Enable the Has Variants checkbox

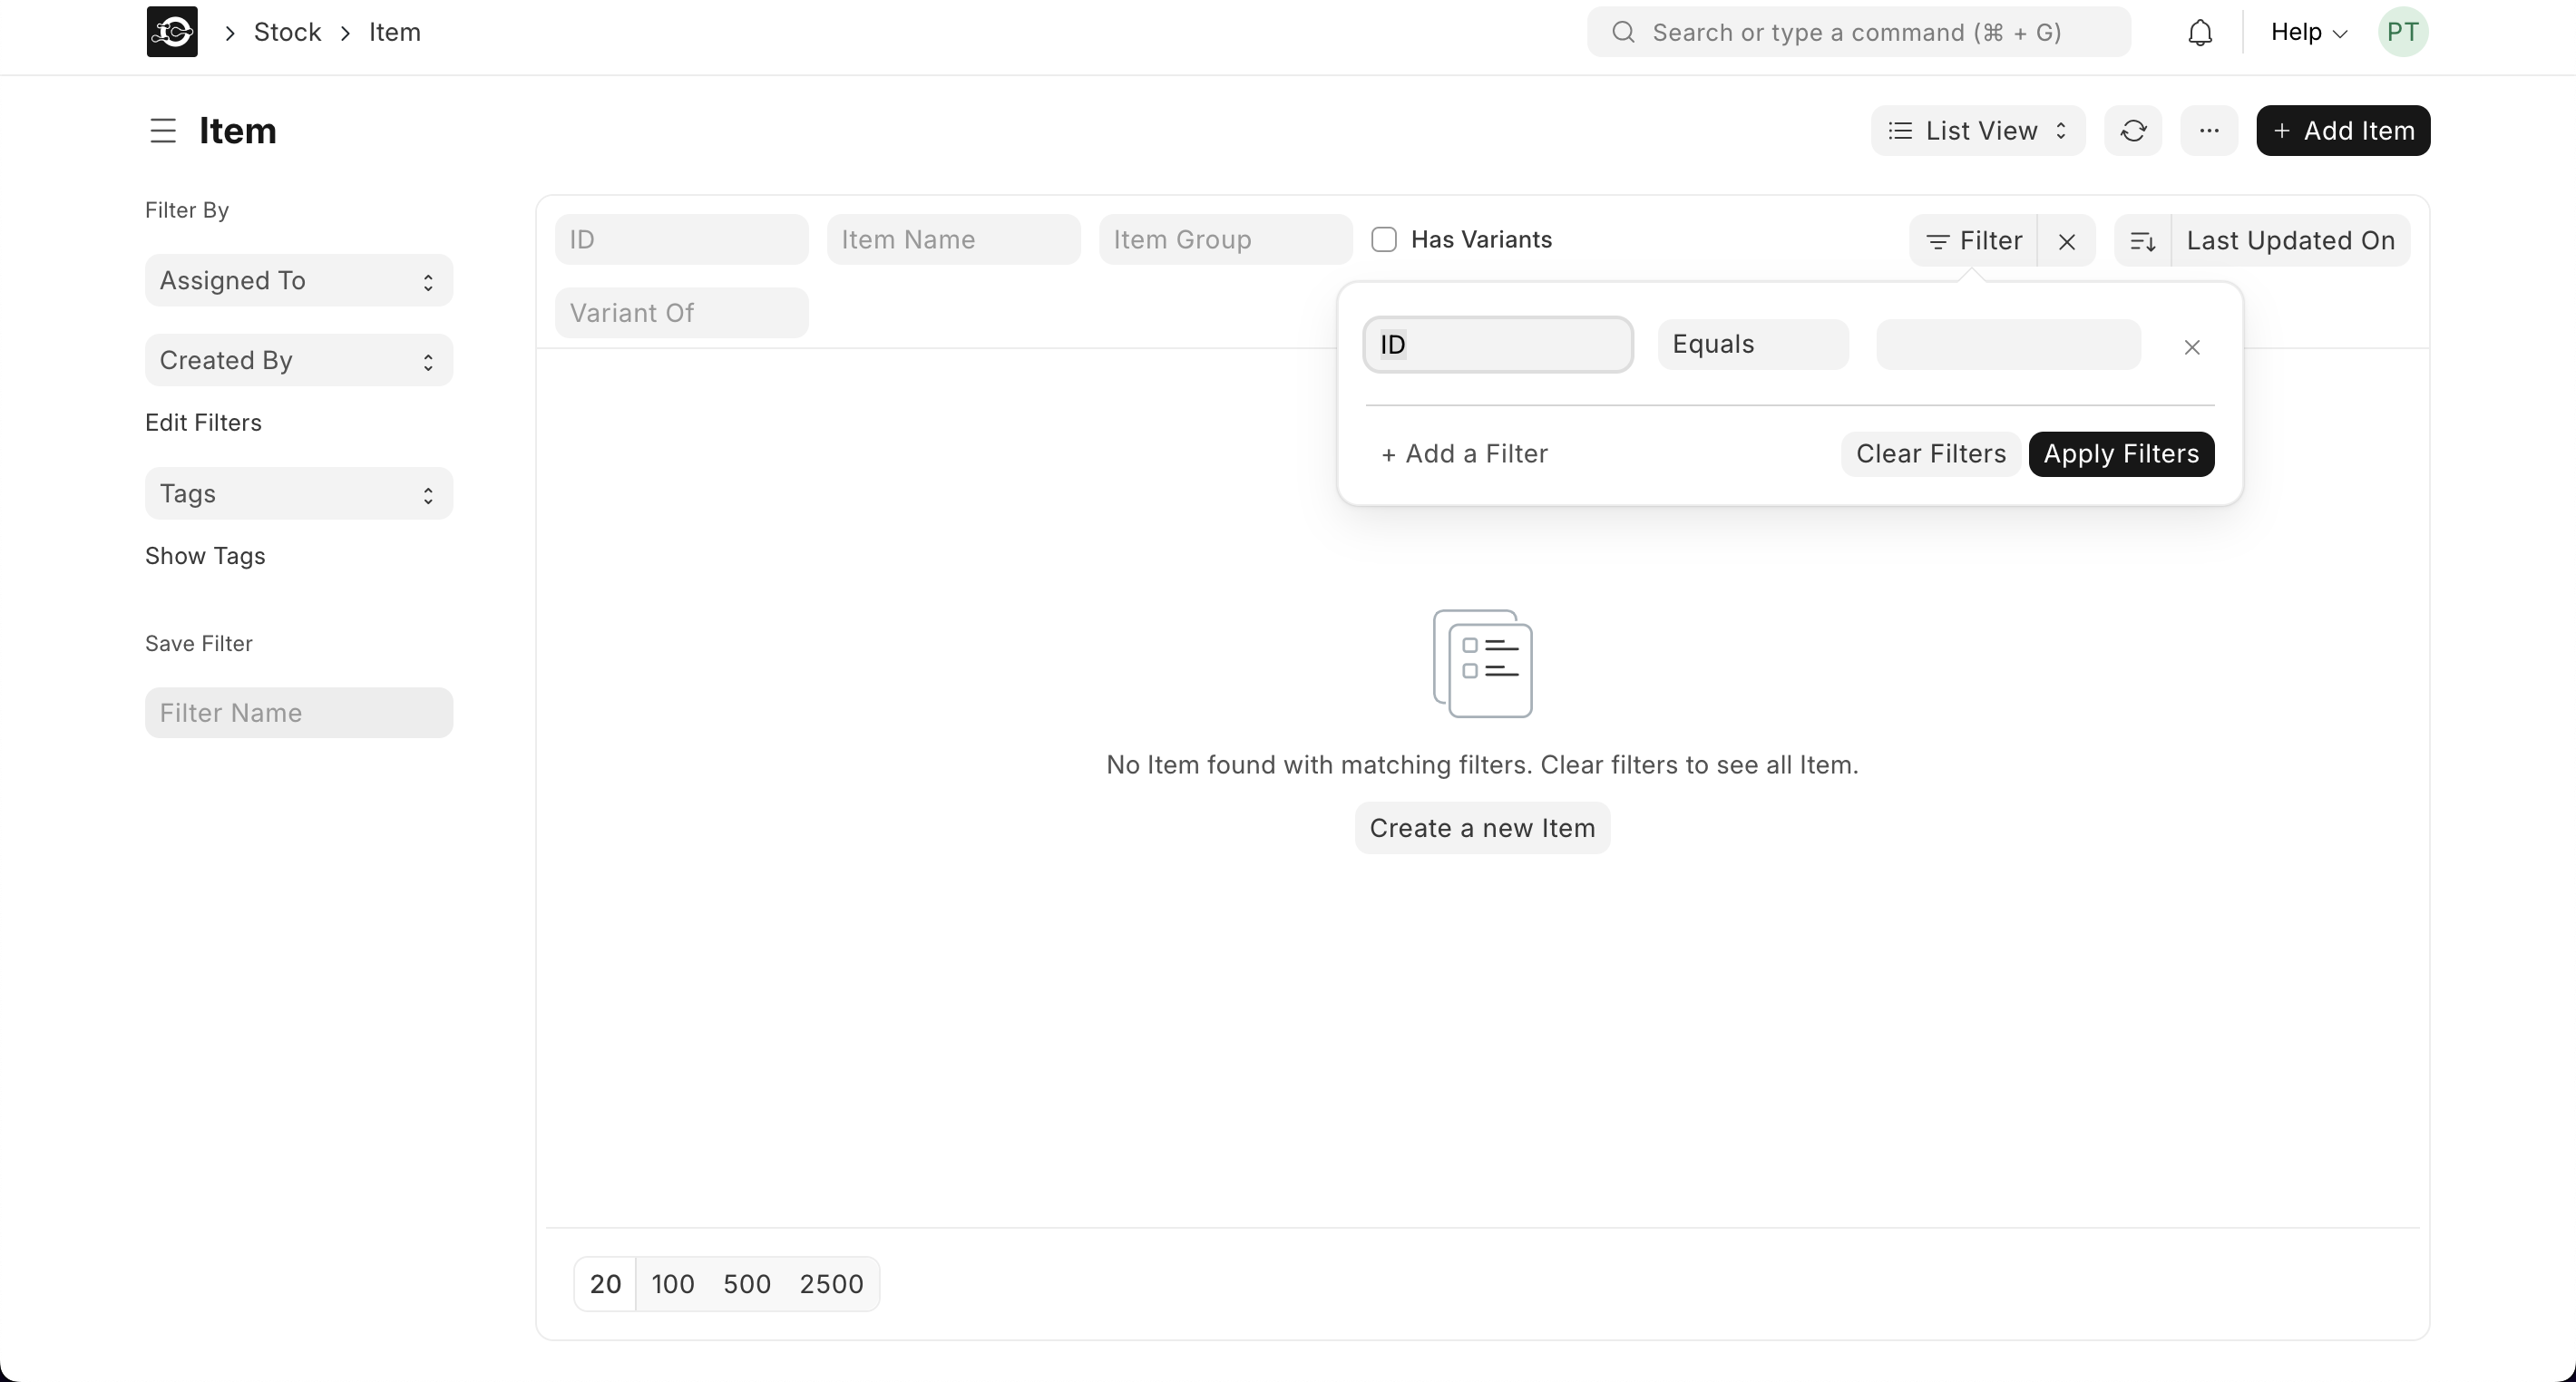point(1383,239)
